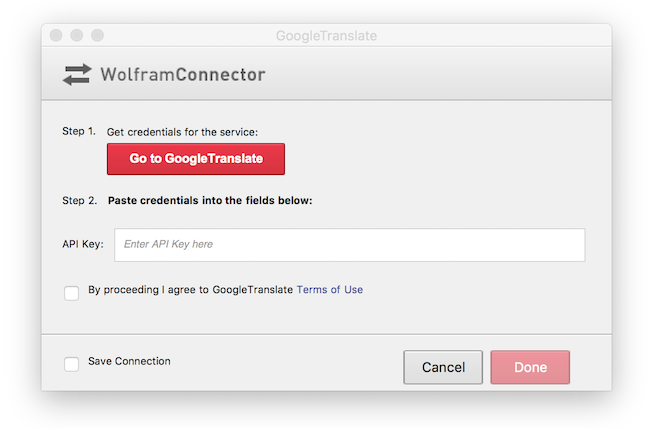Click the Get credentials for the service text
This screenshot has height=428, width=650.
click(182, 132)
